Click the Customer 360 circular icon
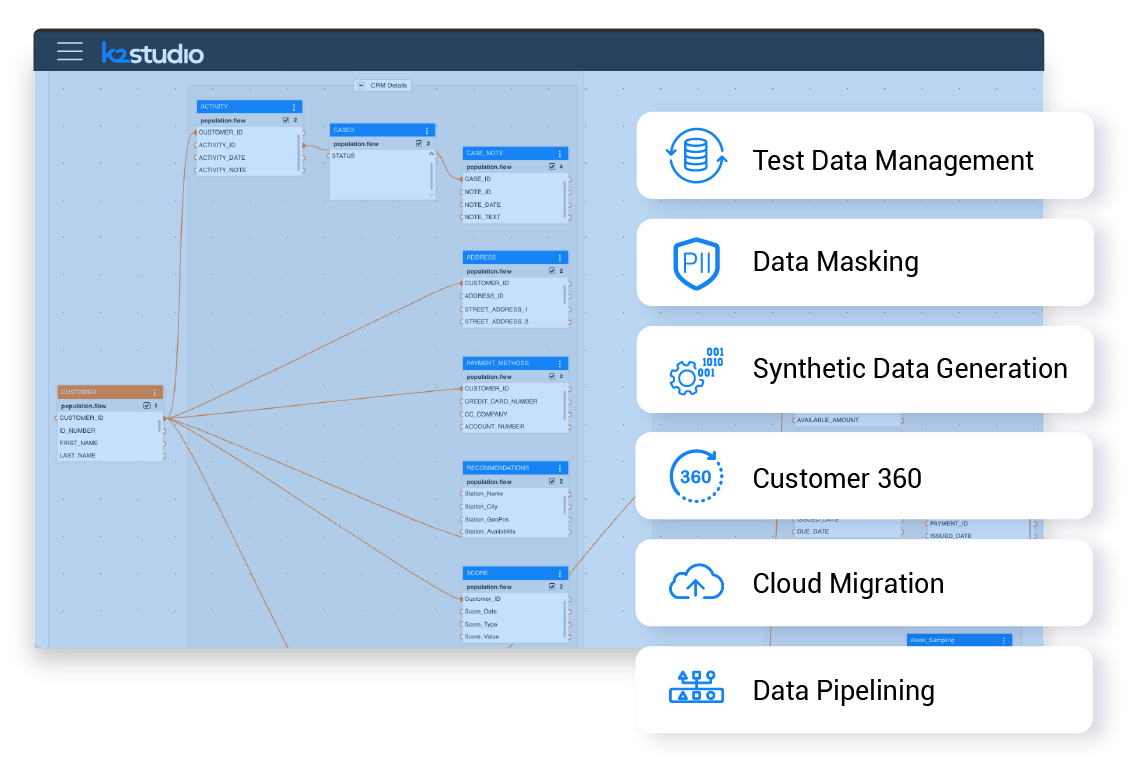 (696, 476)
